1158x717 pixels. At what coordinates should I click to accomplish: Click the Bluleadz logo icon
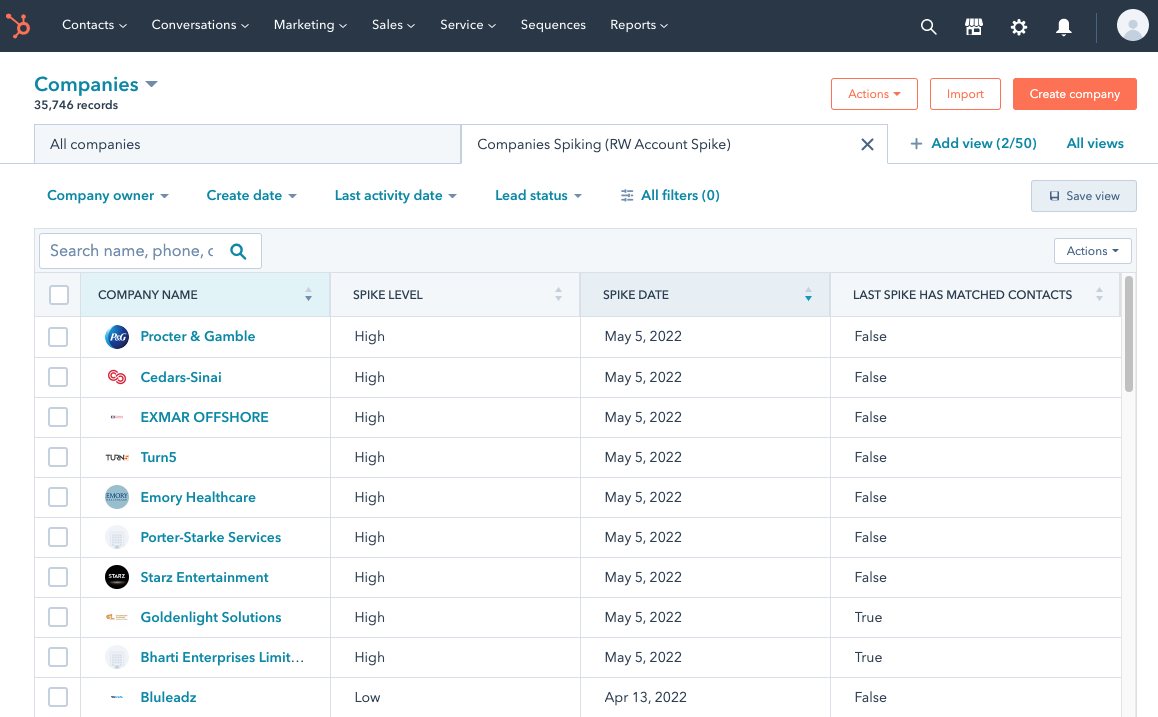(117, 697)
